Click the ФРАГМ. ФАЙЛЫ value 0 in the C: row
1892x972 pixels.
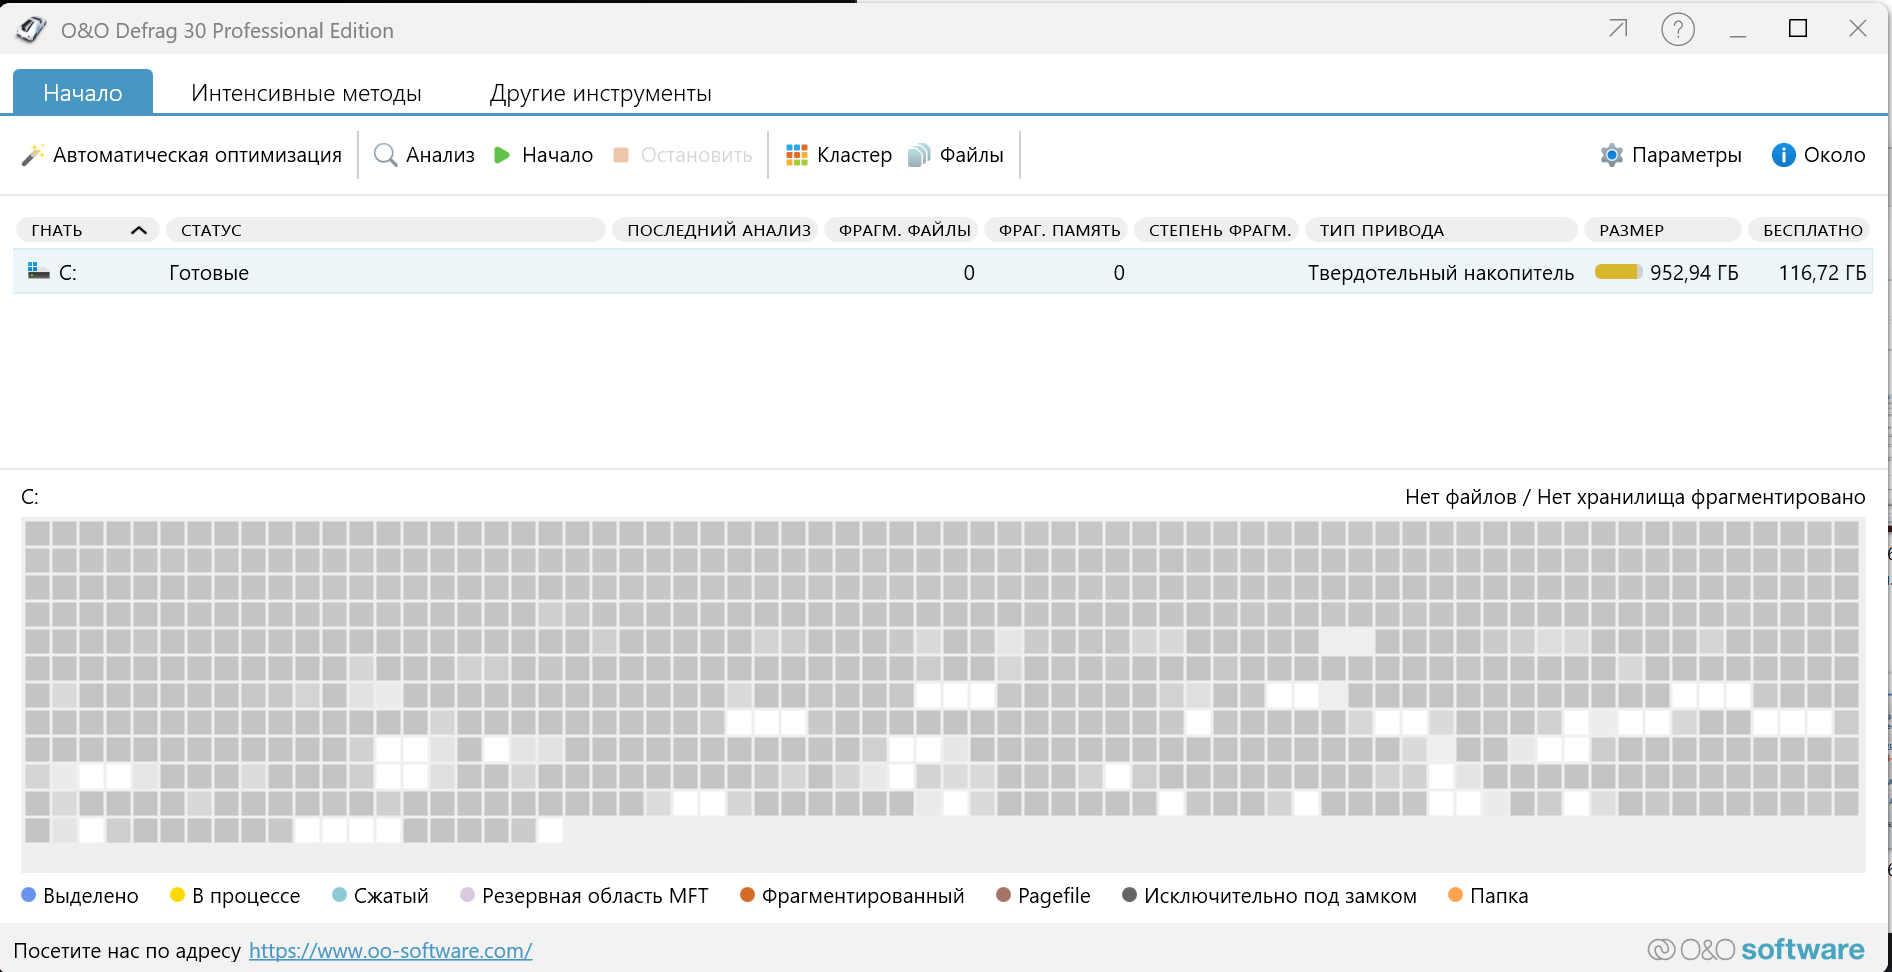[x=969, y=272]
